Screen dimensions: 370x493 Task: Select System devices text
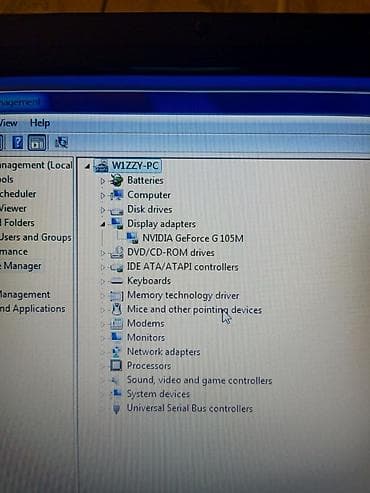pos(158,394)
